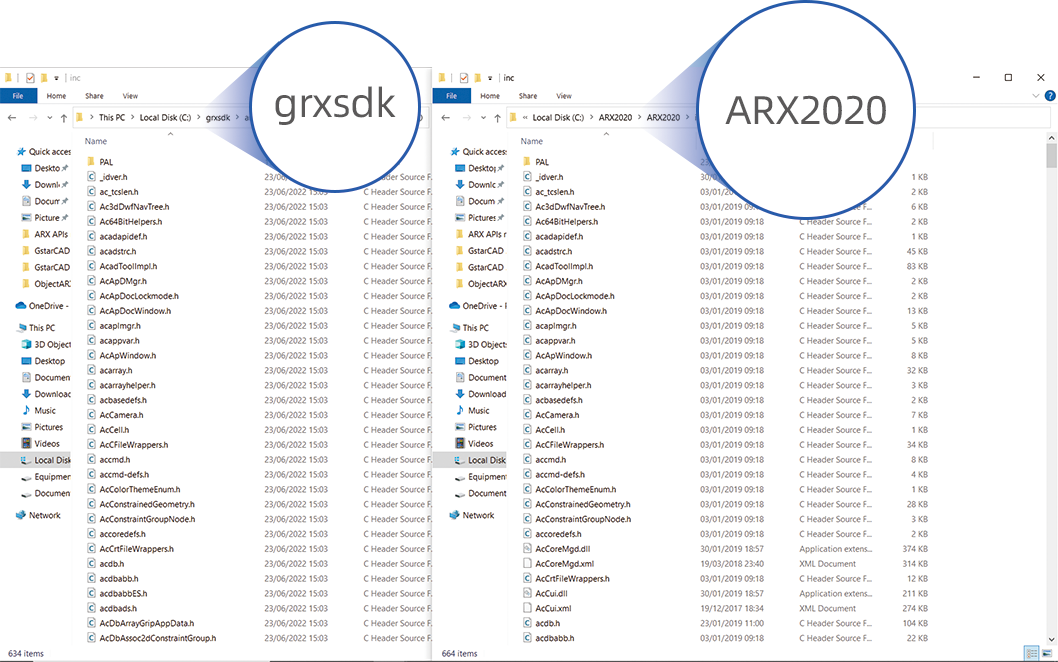Click OneDrive cloud icon in ARX2020 sidebar
The width and height of the screenshot is (1058, 662).
click(454, 306)
